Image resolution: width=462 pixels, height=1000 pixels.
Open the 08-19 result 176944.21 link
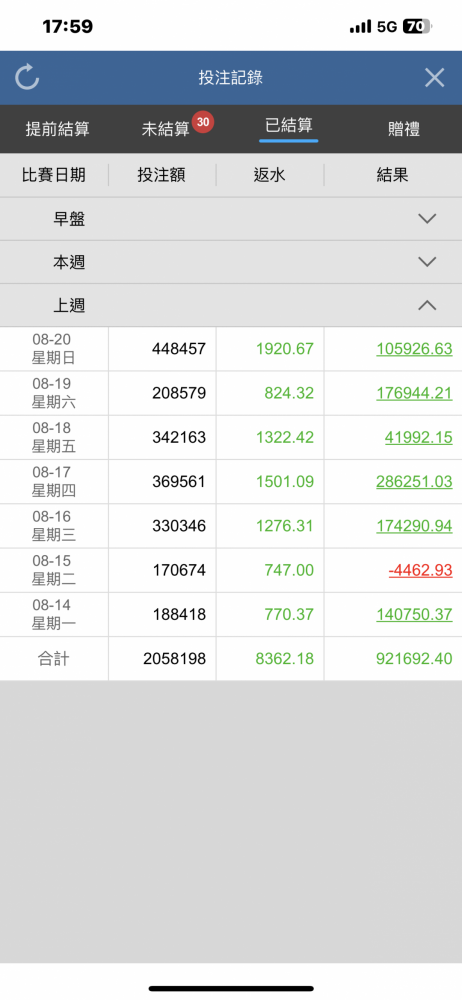click(414, 393)
